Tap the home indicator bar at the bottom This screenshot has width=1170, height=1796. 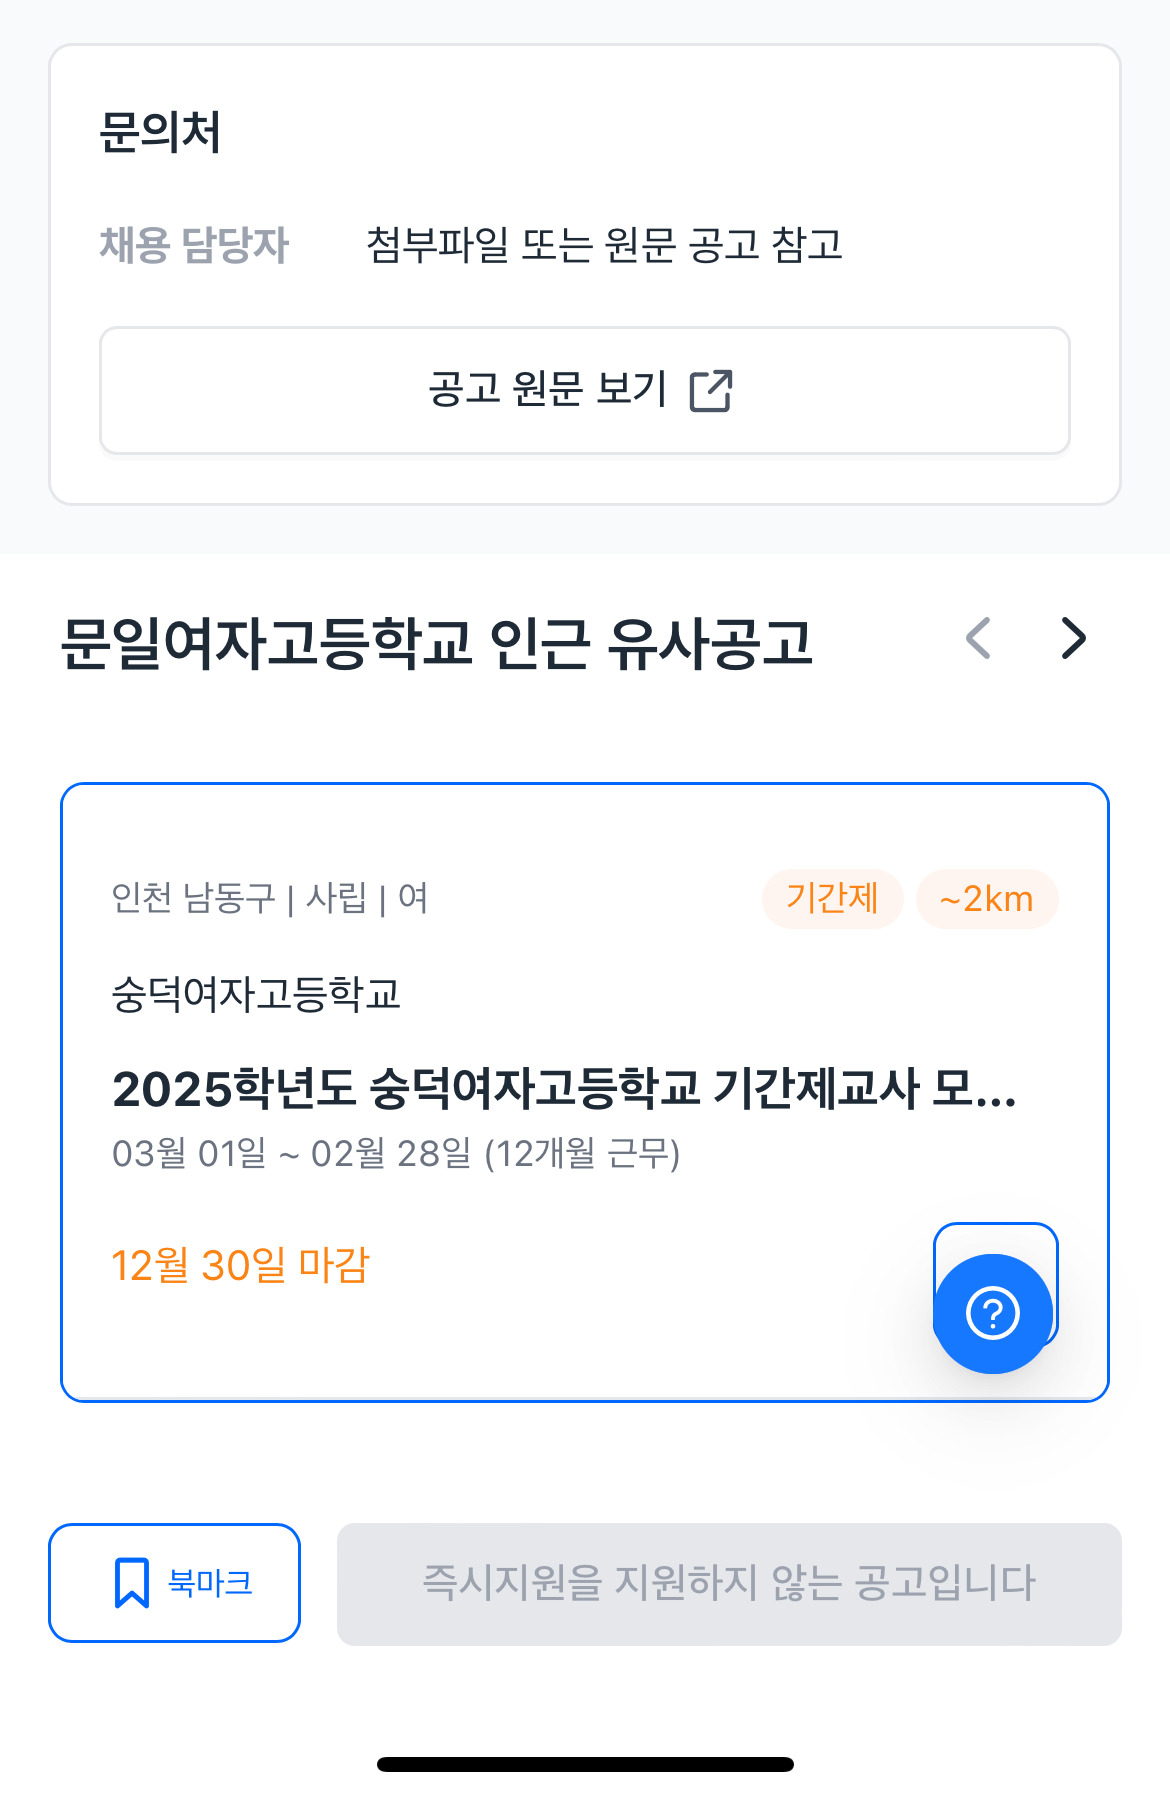coord(585,1764)
